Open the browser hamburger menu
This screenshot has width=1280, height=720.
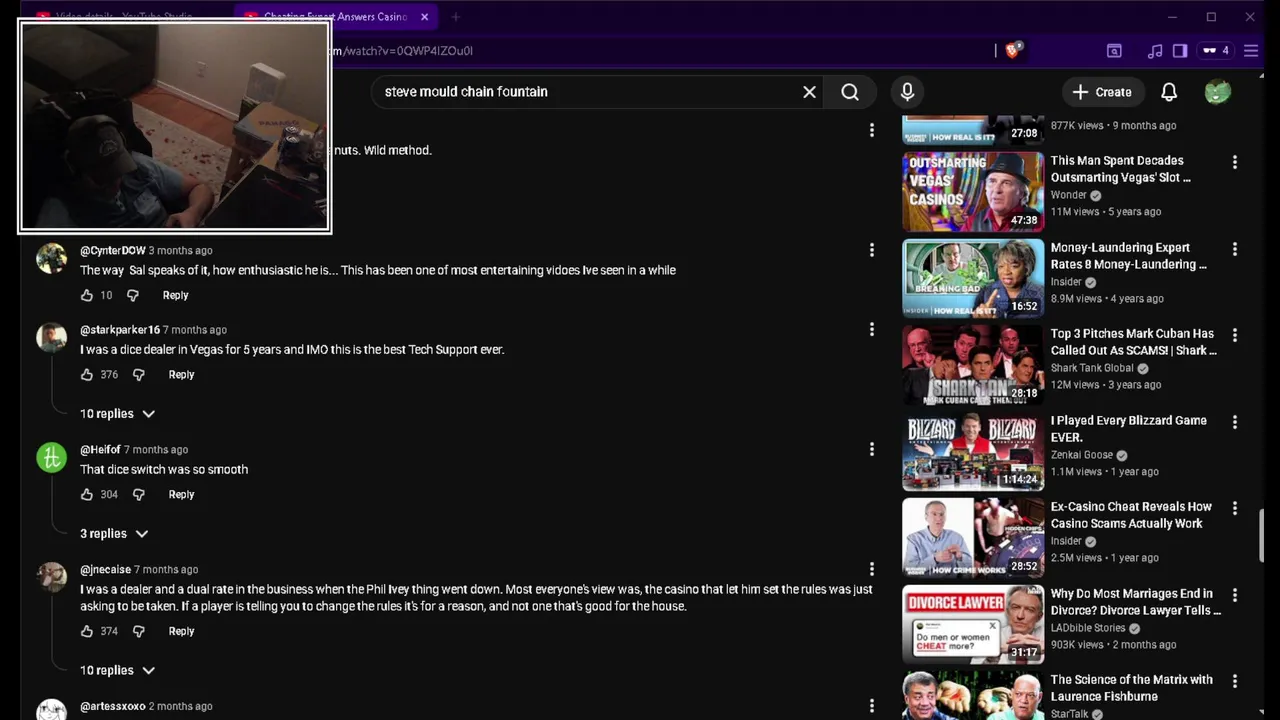click(1251, 51)
